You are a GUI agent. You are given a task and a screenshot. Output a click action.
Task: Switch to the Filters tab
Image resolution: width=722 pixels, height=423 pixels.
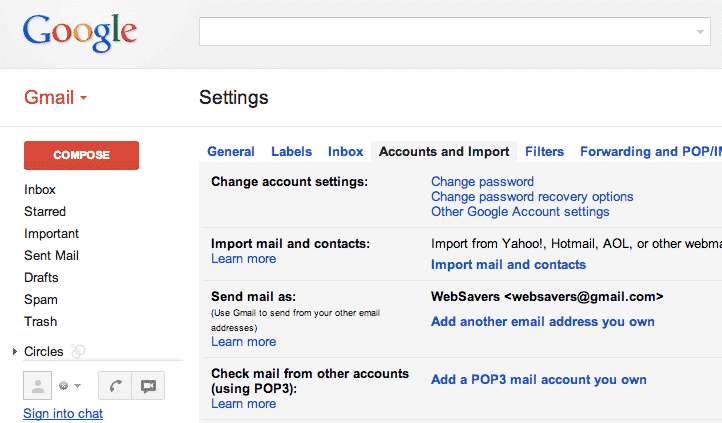pos(544,151)
